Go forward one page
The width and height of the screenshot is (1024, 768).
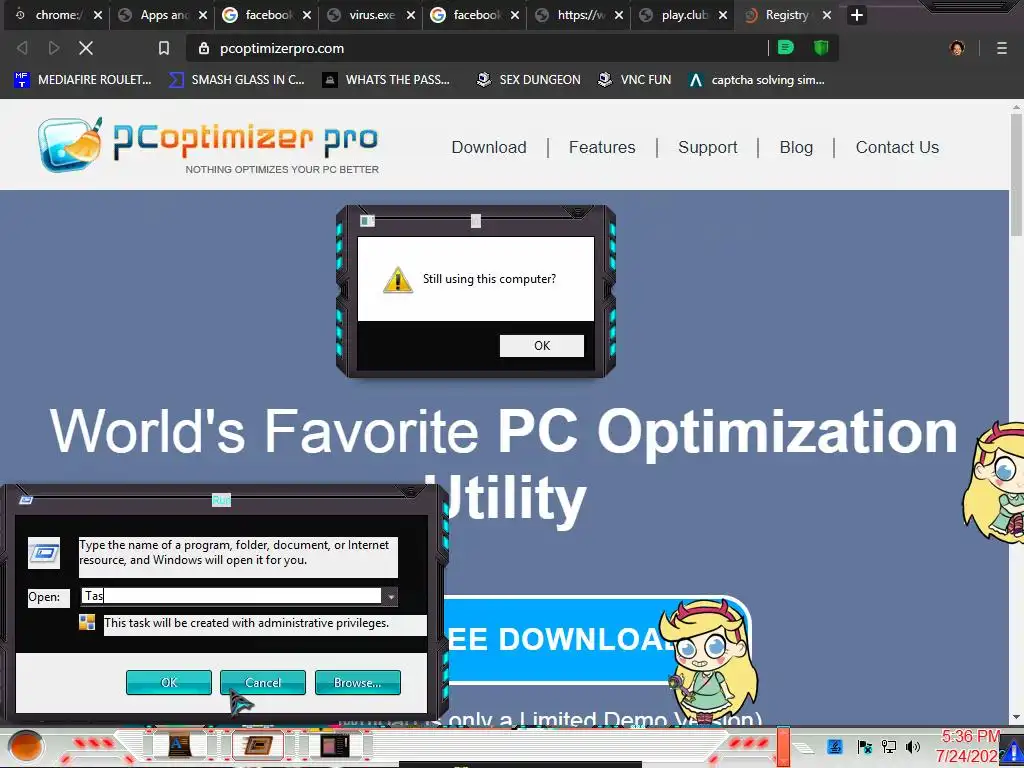coord(54,48)
